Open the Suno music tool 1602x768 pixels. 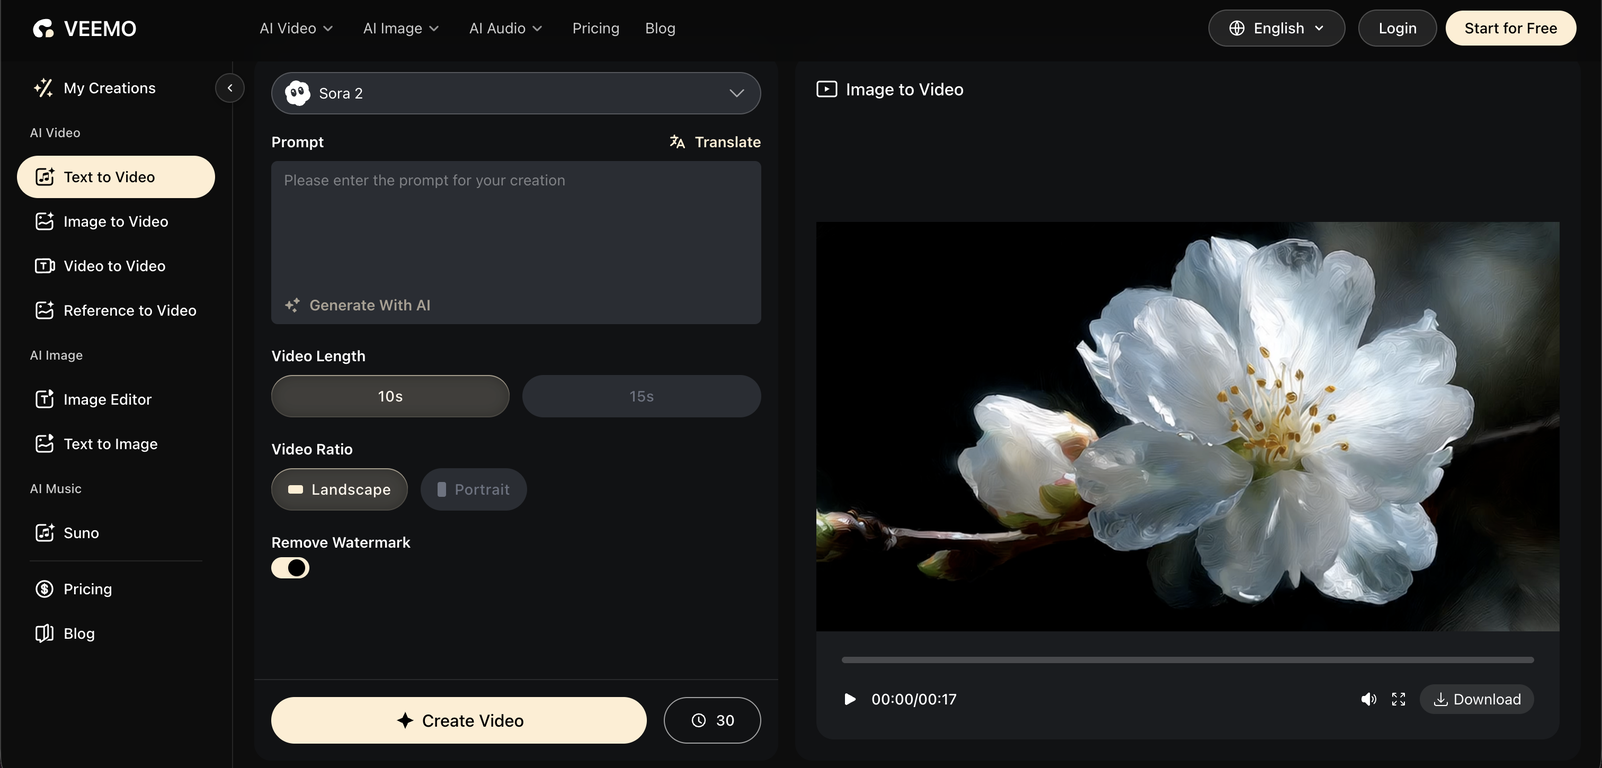[81, 533]
